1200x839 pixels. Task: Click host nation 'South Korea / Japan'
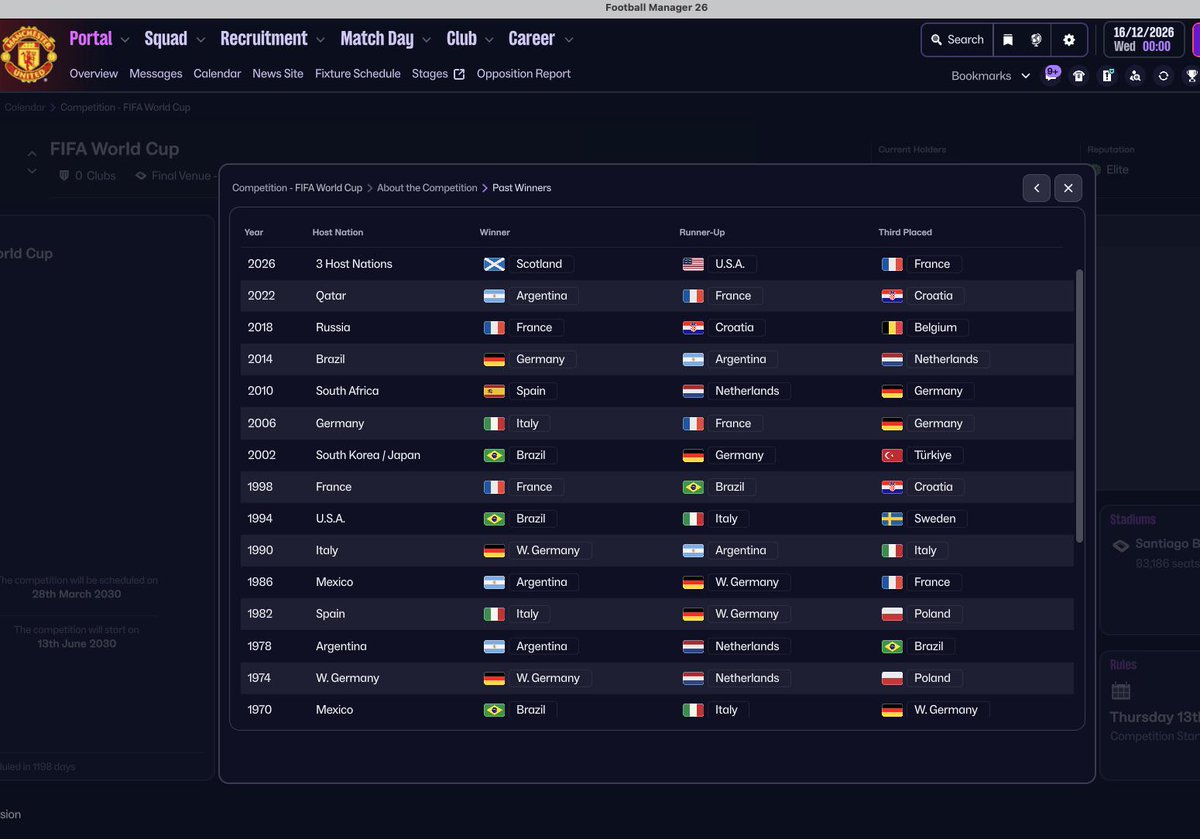(x=368, y=455)
